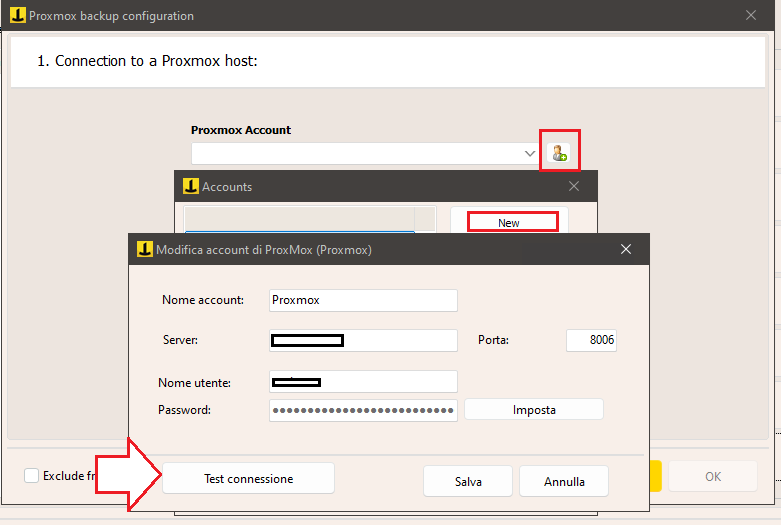Click Annulla to cancel editing

pyautogui.click(x=564, y=481)
